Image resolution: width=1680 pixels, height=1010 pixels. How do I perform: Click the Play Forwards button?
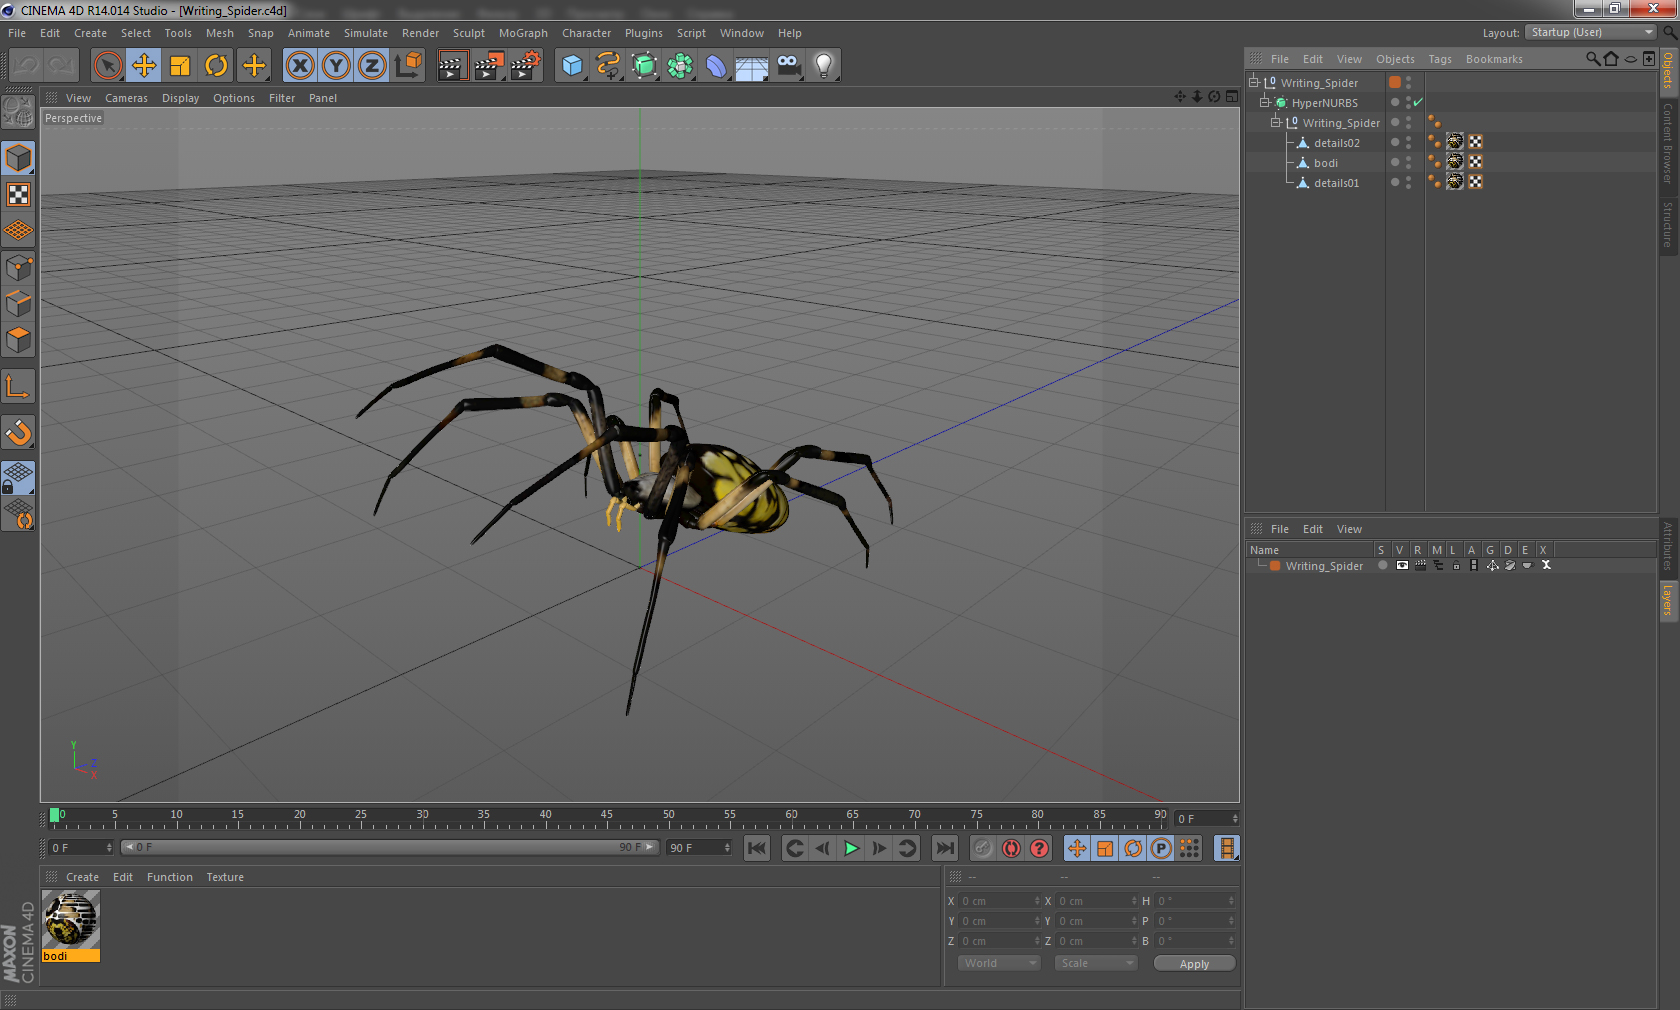point(851,849)
